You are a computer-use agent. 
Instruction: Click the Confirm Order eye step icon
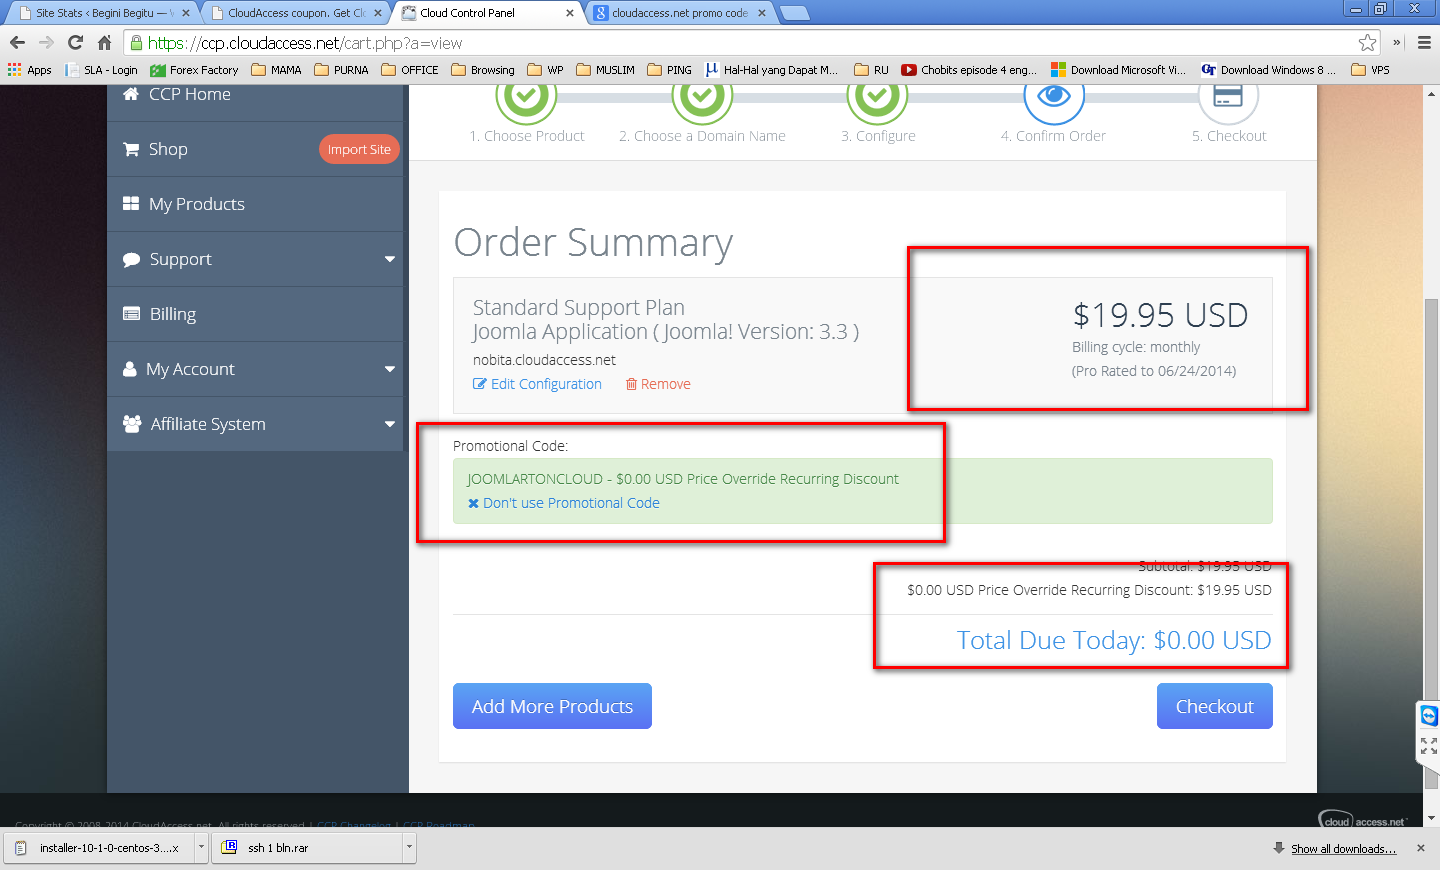pos(1053,97)
